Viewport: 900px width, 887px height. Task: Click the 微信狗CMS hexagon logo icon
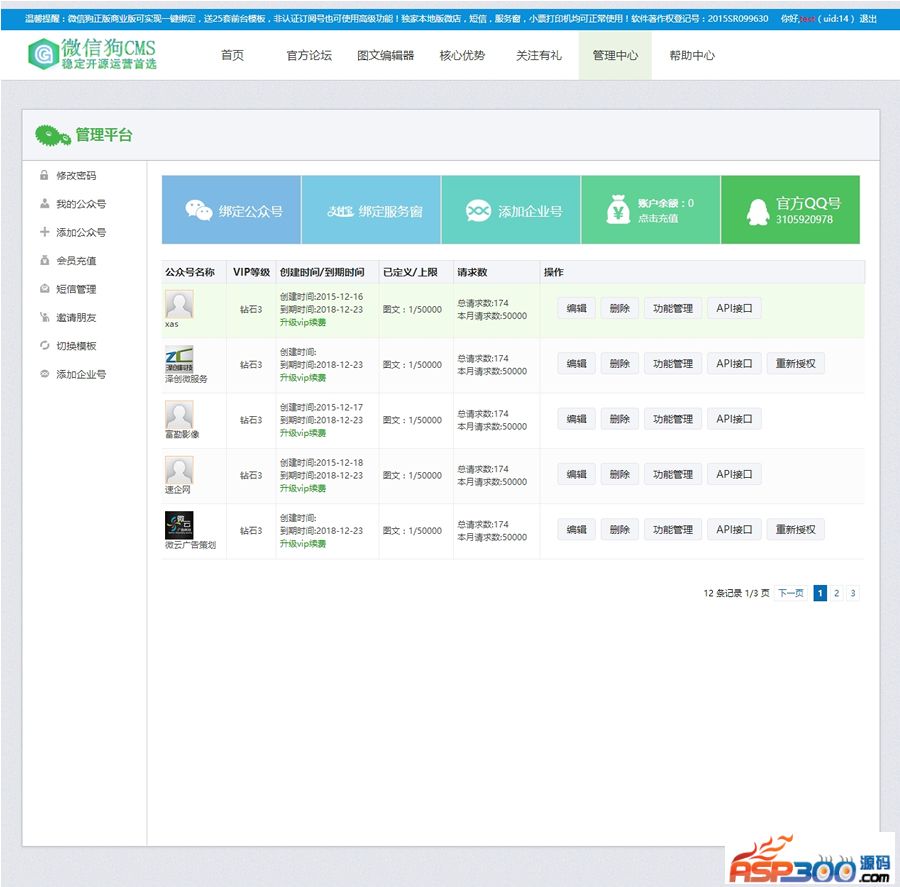[x=43, y=54]
